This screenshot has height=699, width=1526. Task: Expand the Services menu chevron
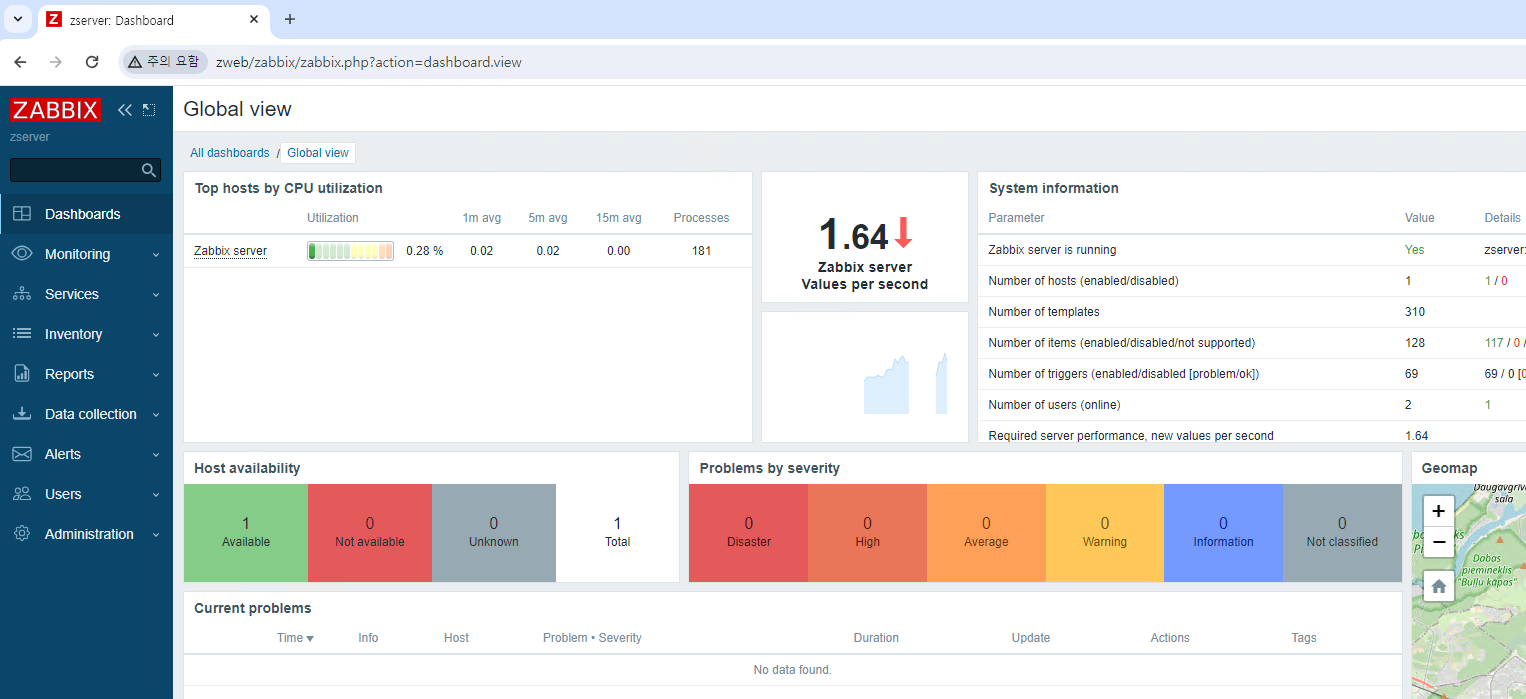point(156,295)
